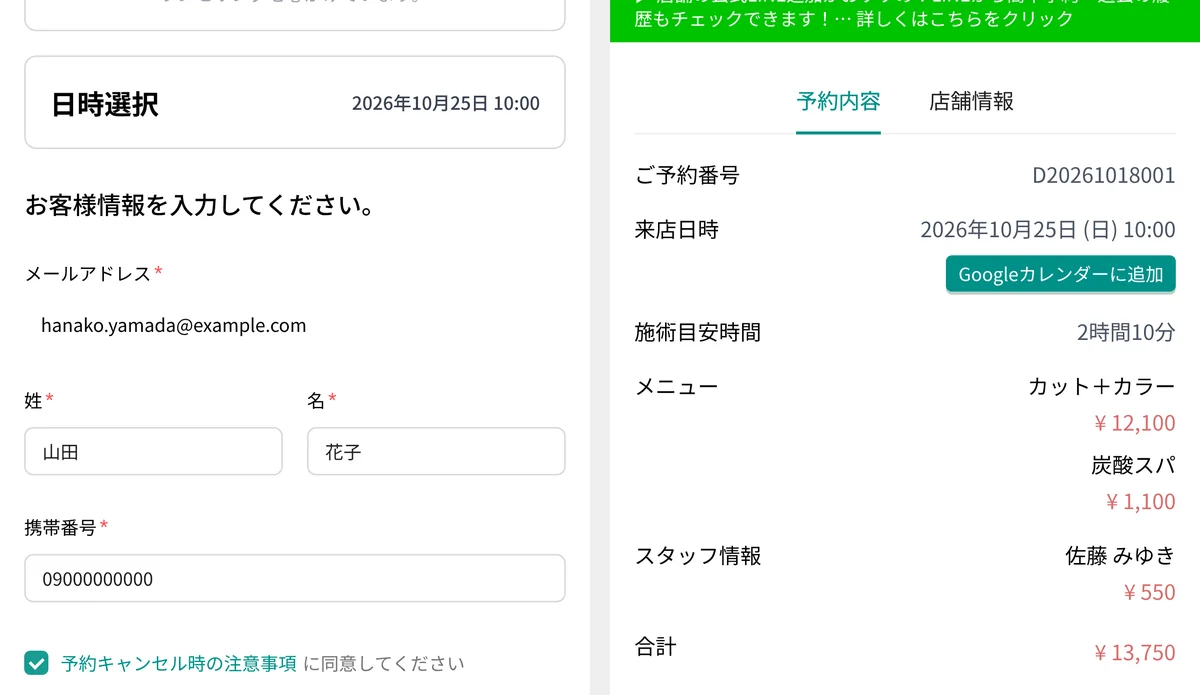
Task: Click the 炭酸スパ menu item text
Action: coord(1133,465)
